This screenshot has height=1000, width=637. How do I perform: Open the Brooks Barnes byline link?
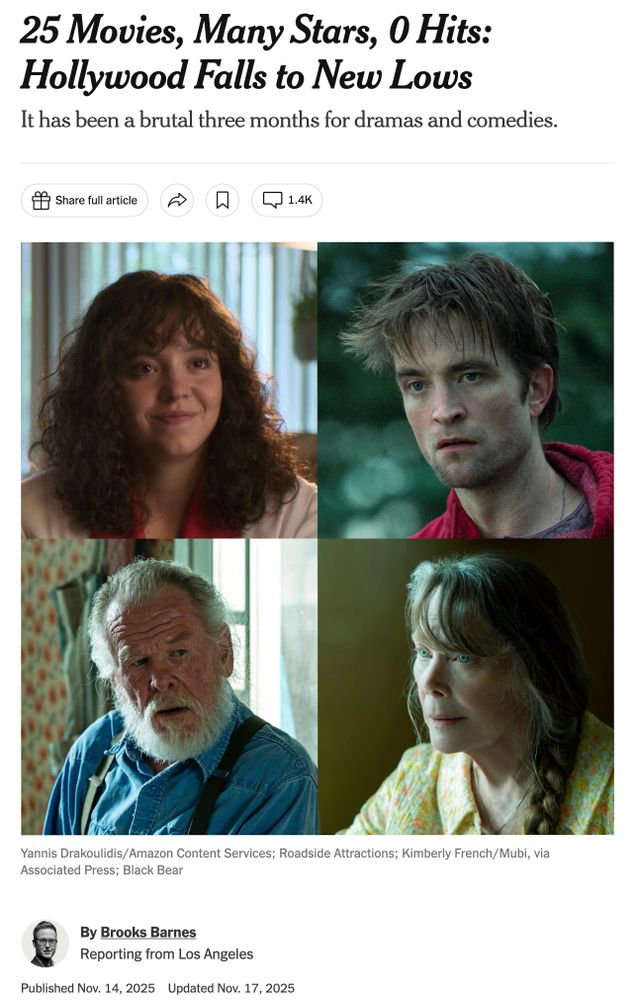click(x=148, y=932)
